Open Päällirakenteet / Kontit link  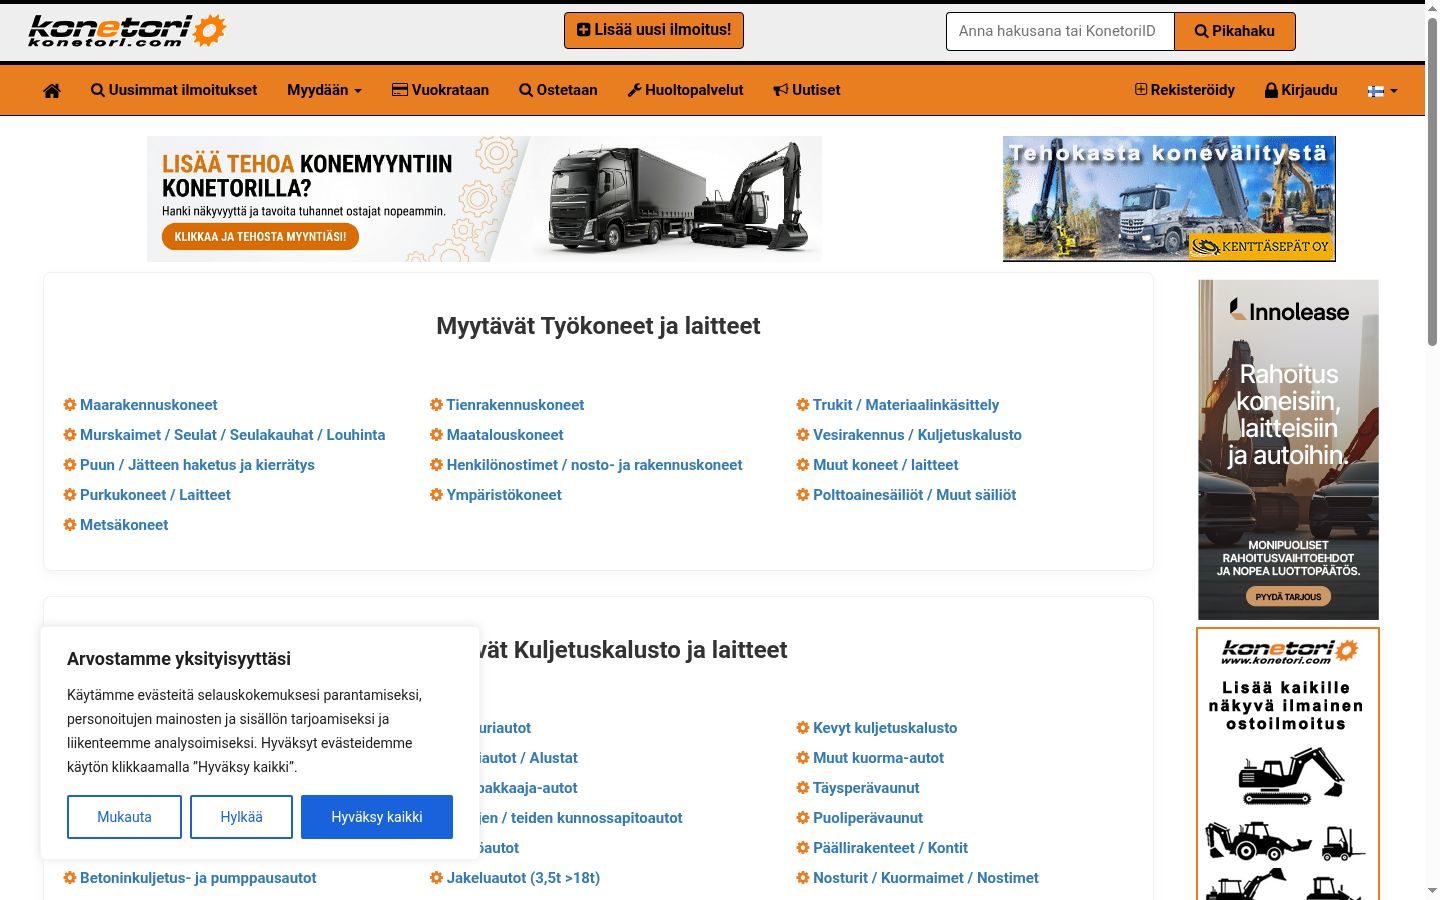tap(890, 848)
